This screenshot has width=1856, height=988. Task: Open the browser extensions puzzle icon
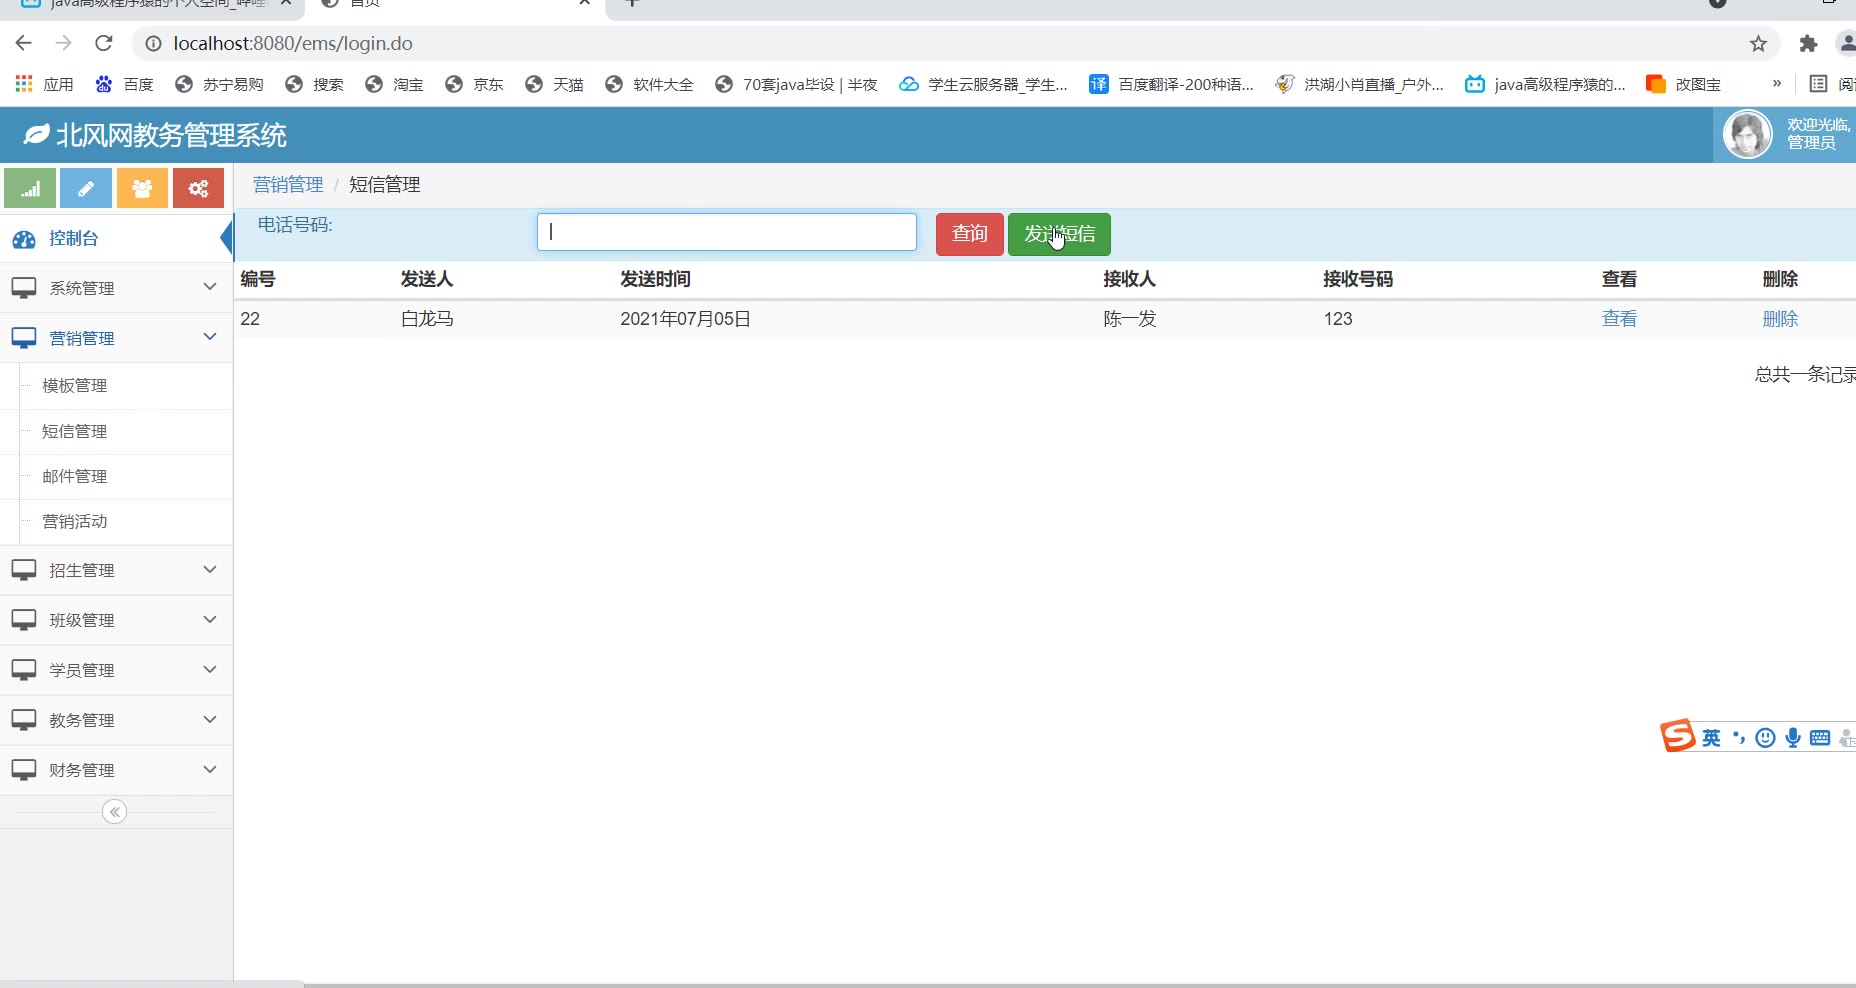point(1808,43)
